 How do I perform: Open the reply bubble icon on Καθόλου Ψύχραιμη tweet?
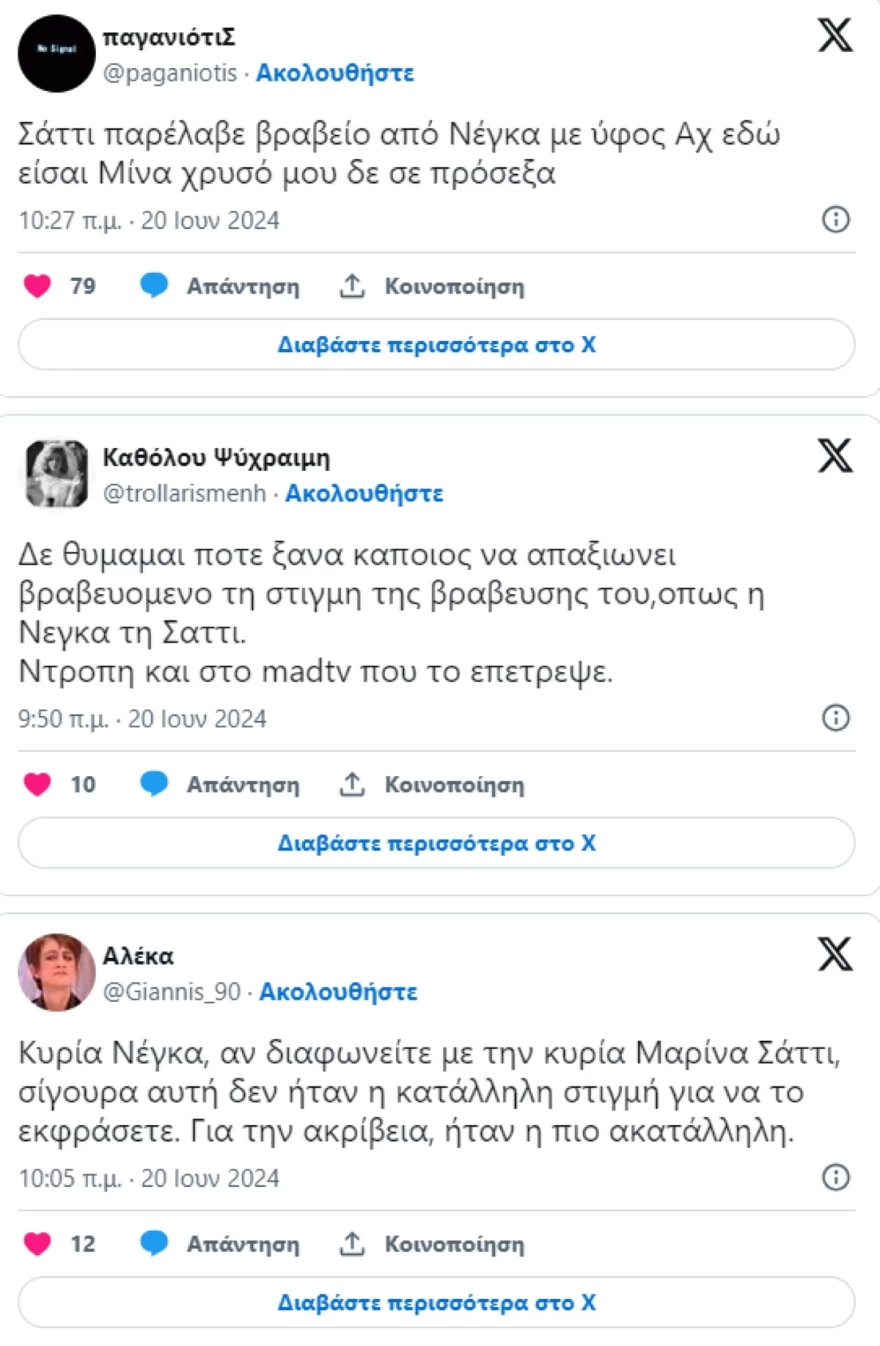click(x=154, y=784)
